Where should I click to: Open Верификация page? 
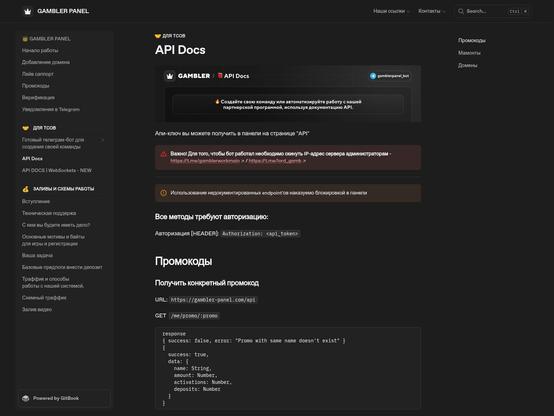38,98
